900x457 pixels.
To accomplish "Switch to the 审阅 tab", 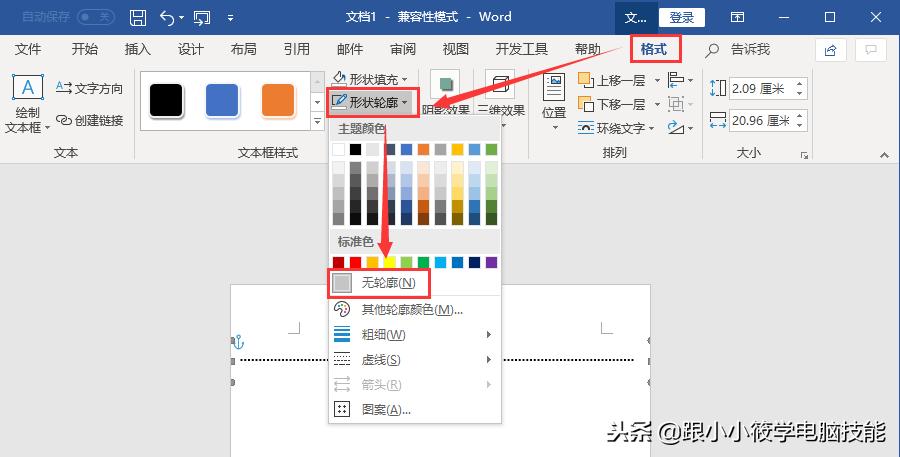I will [x=403, y=49].
